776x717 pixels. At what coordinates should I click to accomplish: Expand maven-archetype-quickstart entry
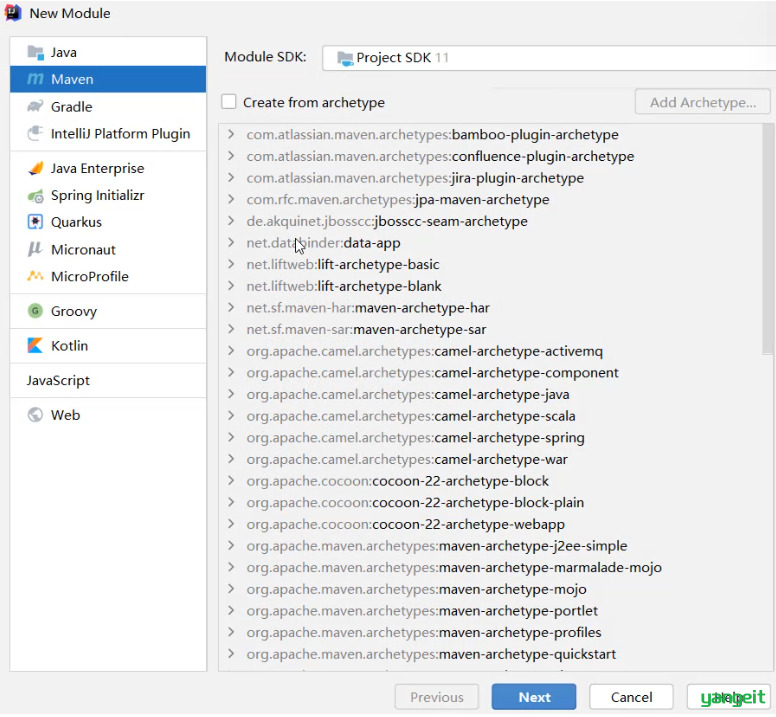(231, 654)
